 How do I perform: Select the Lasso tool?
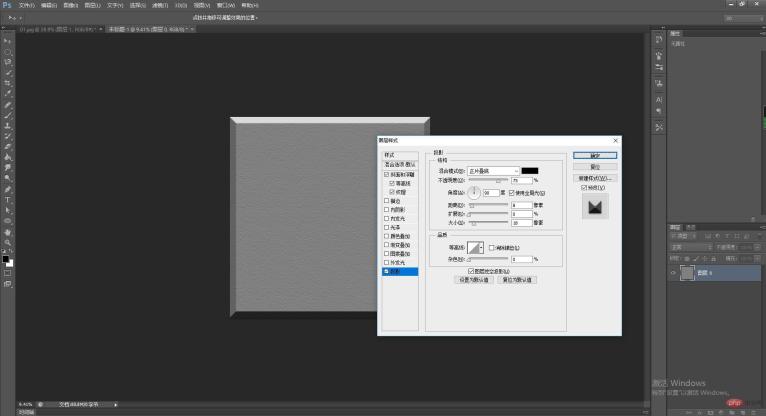pos(8,61)
